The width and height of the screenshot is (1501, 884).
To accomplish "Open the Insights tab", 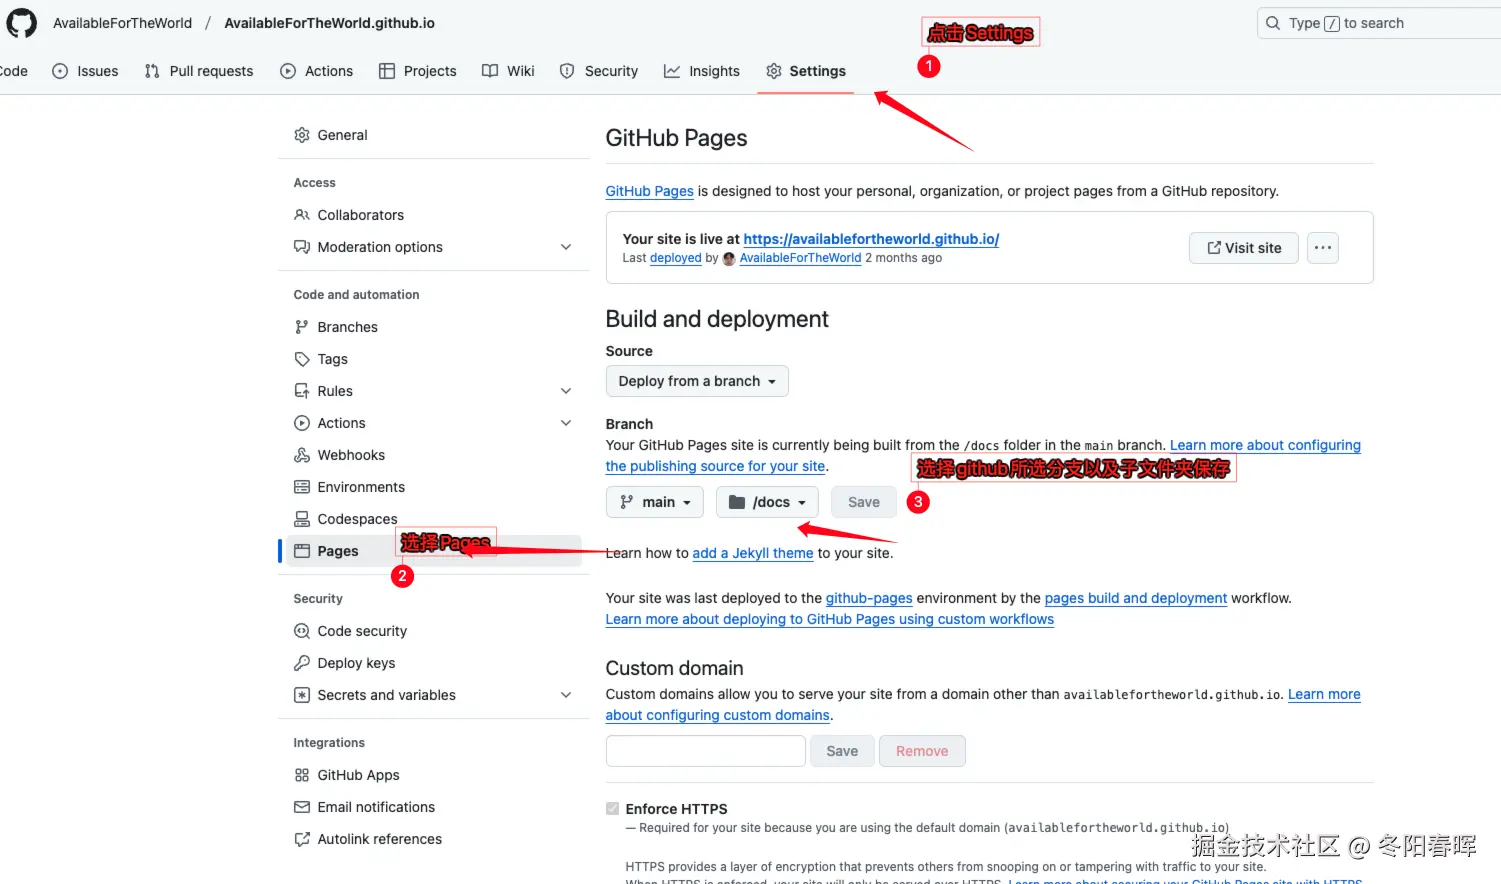I will [x=702, y=71].
